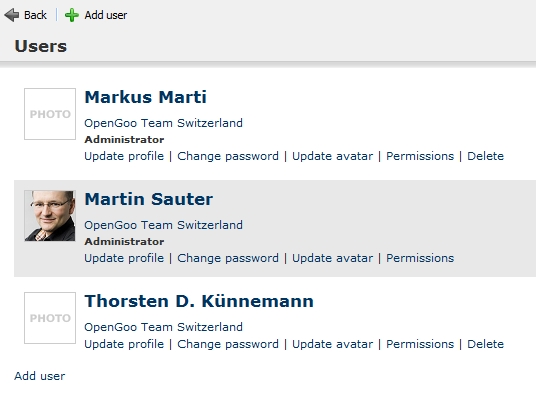
Task: Change password for Markus Marti
Action: 228,156
